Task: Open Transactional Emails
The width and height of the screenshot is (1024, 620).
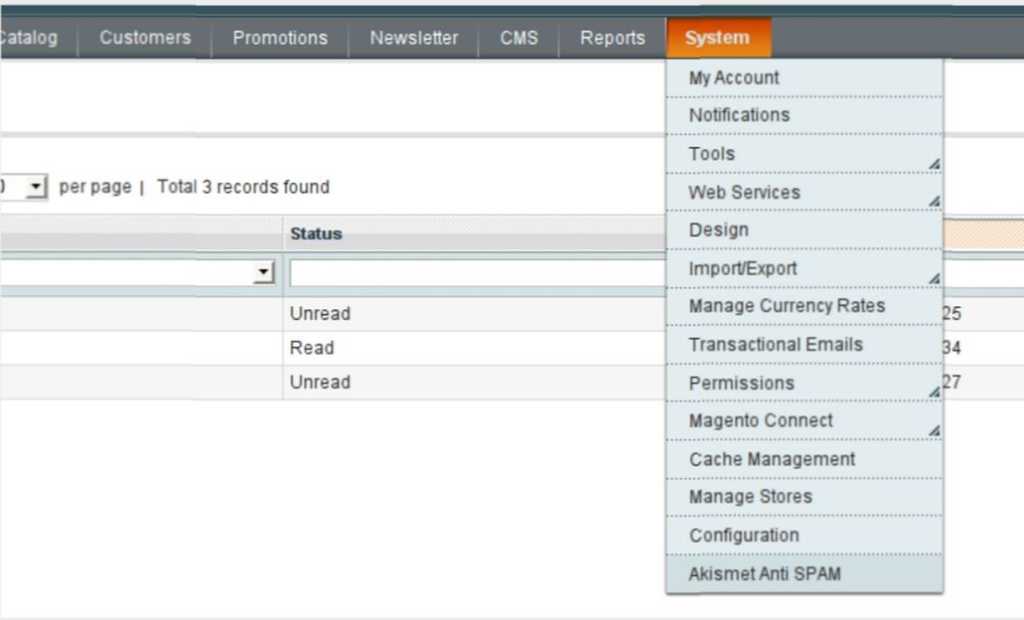Action: pos(805,345)
